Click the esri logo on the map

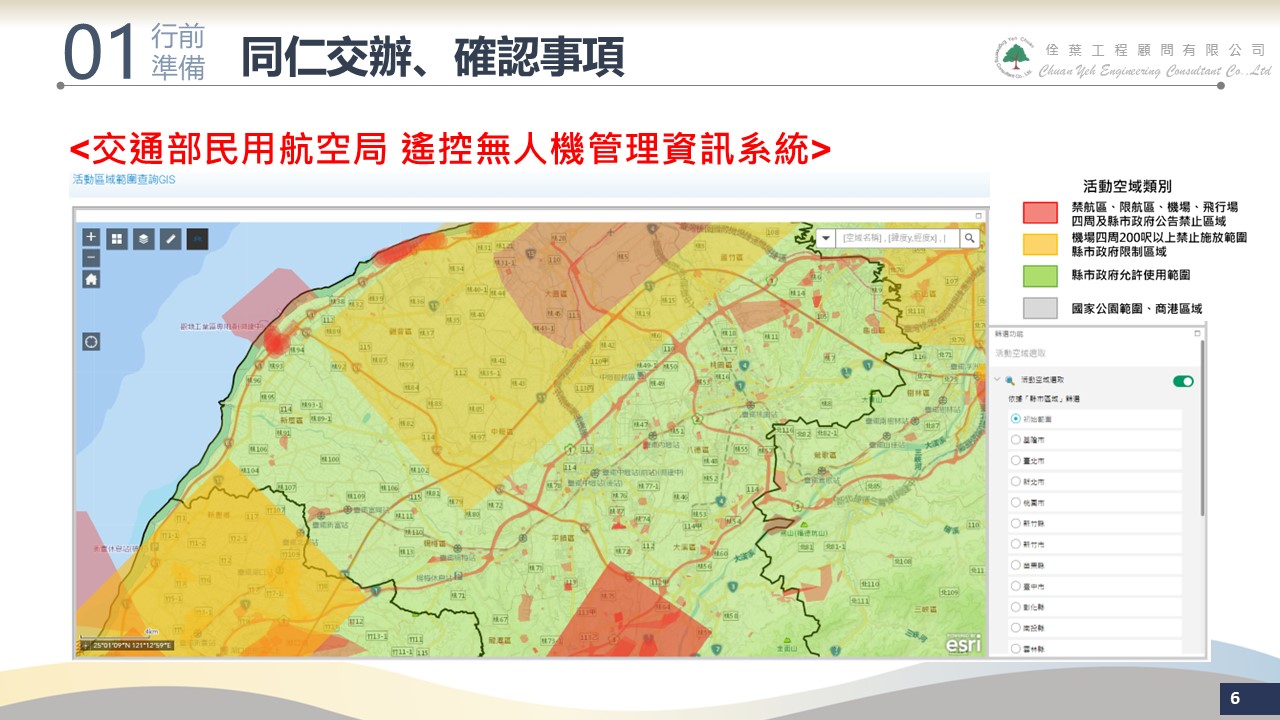coord(963,643)
